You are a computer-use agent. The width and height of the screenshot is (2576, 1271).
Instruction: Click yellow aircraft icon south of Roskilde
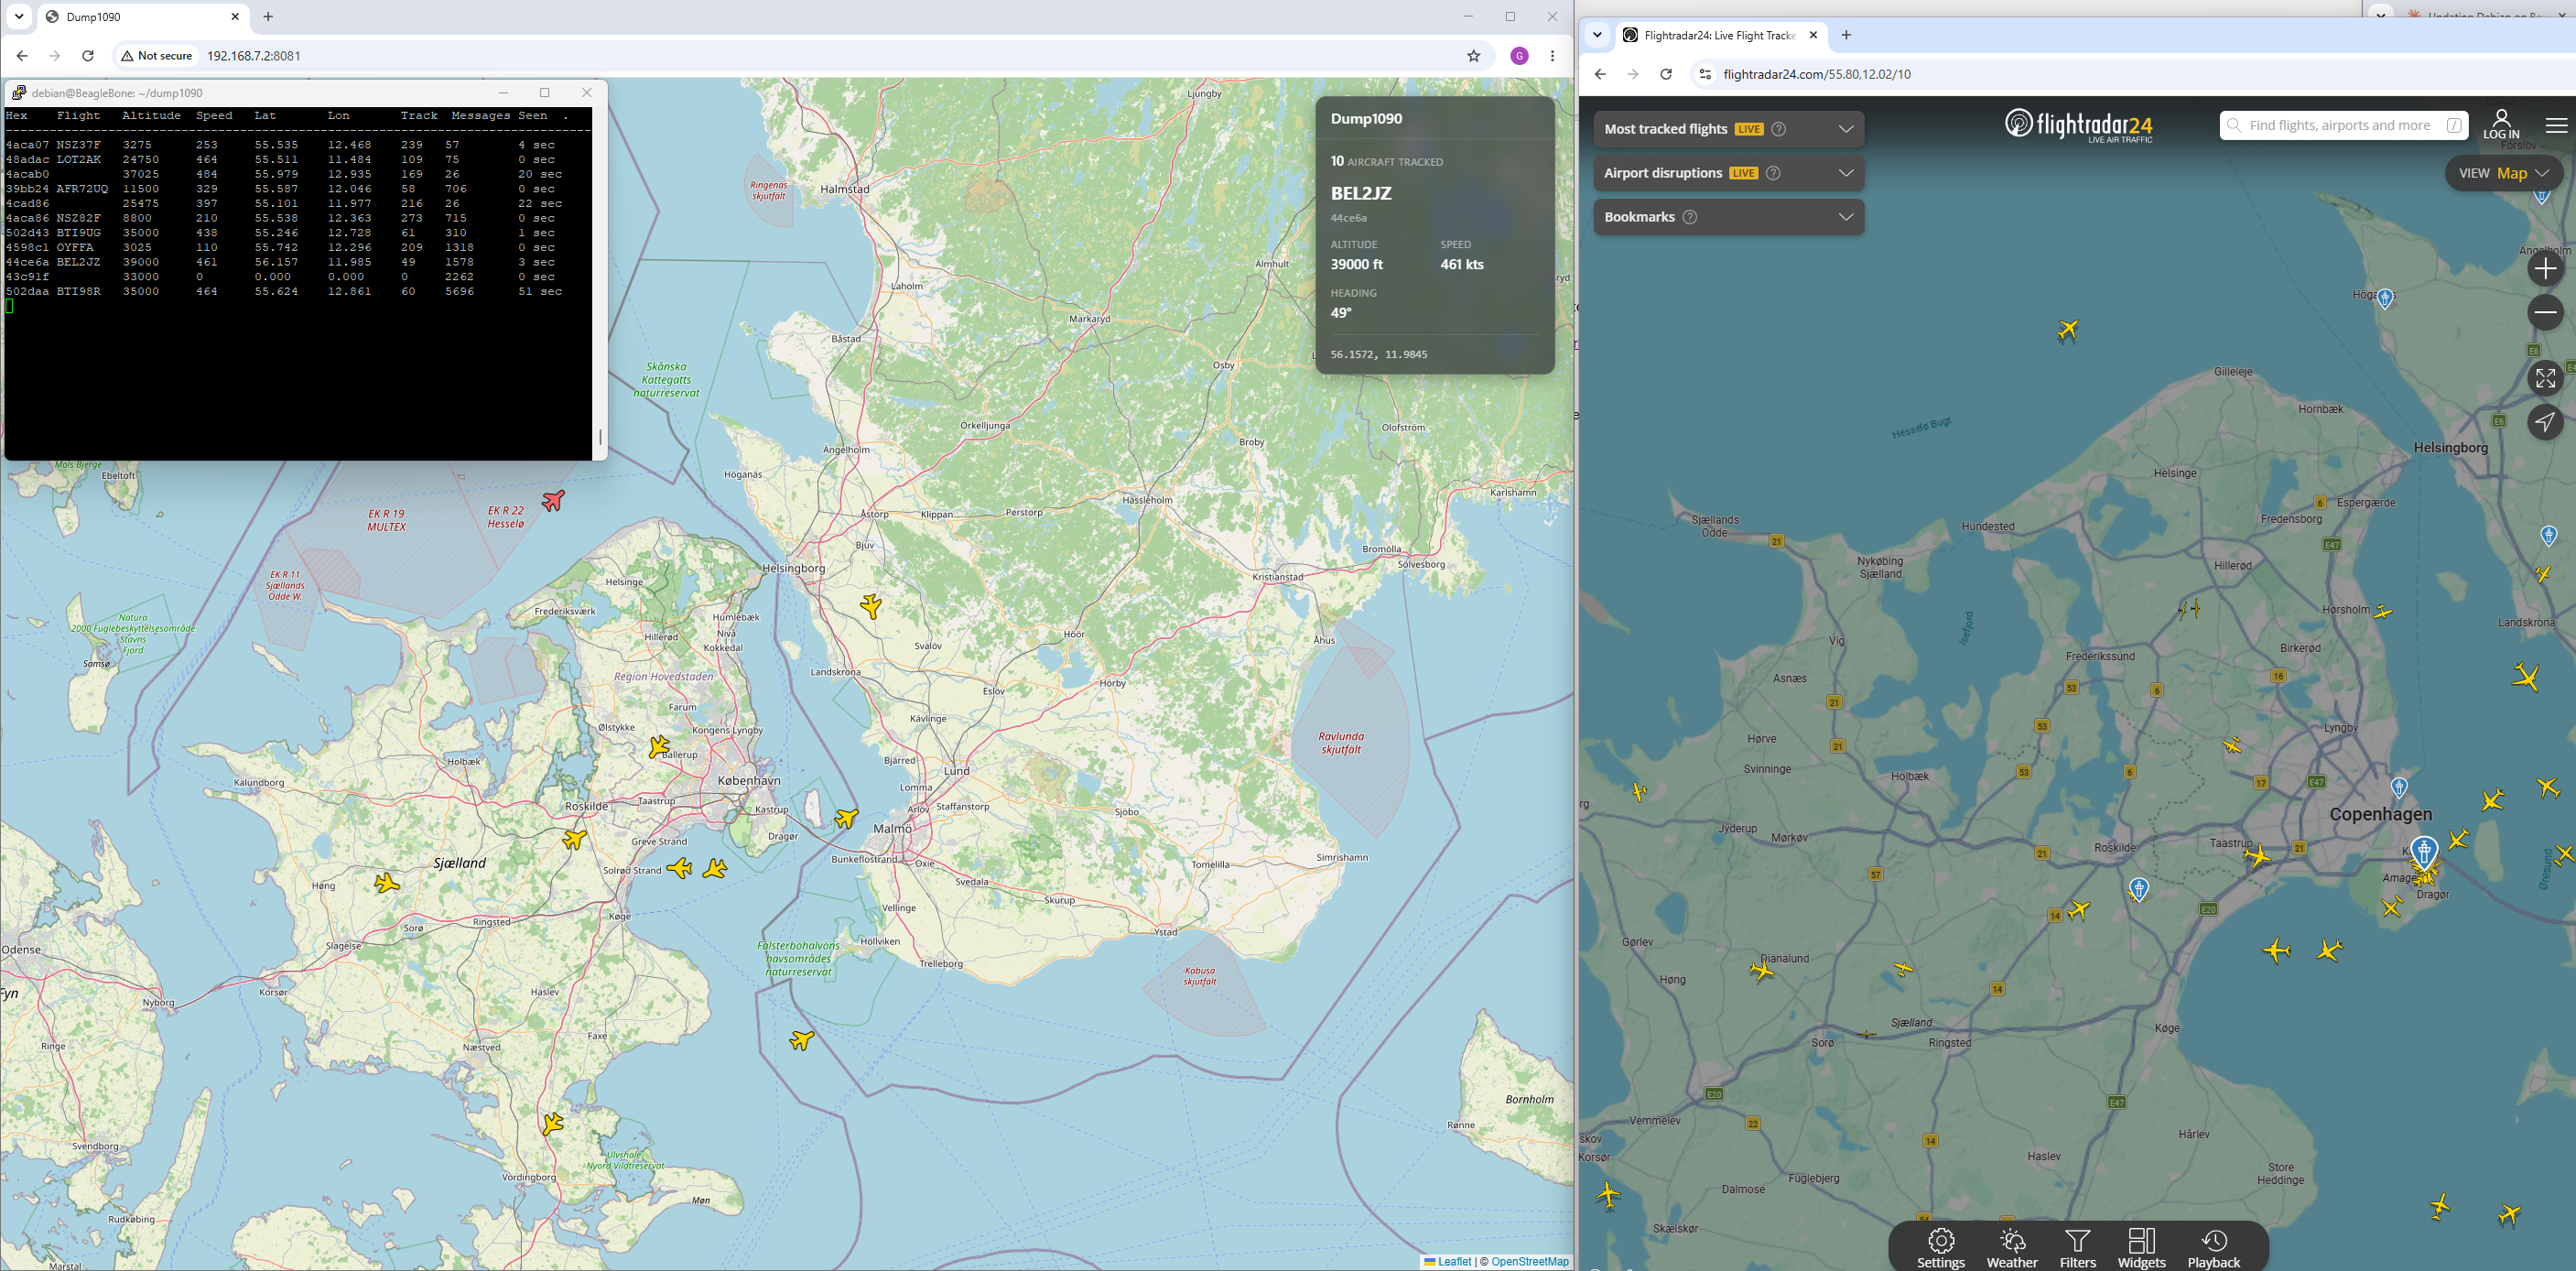(574, 839)
